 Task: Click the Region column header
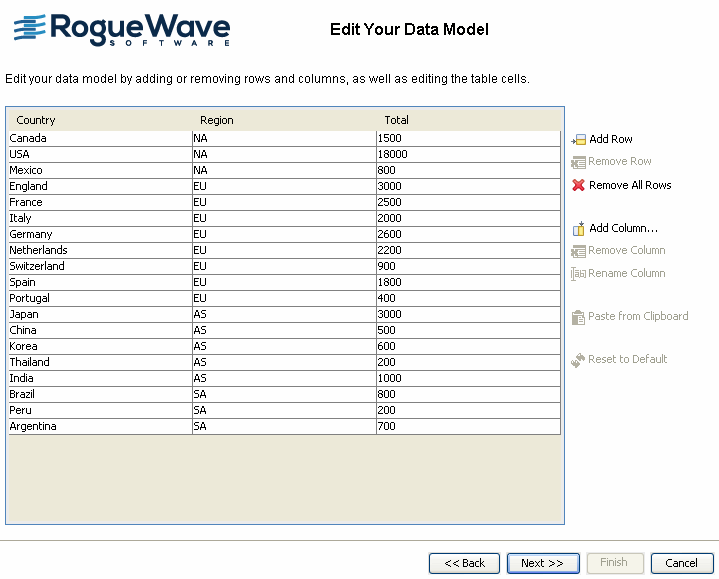pos(216,120)
